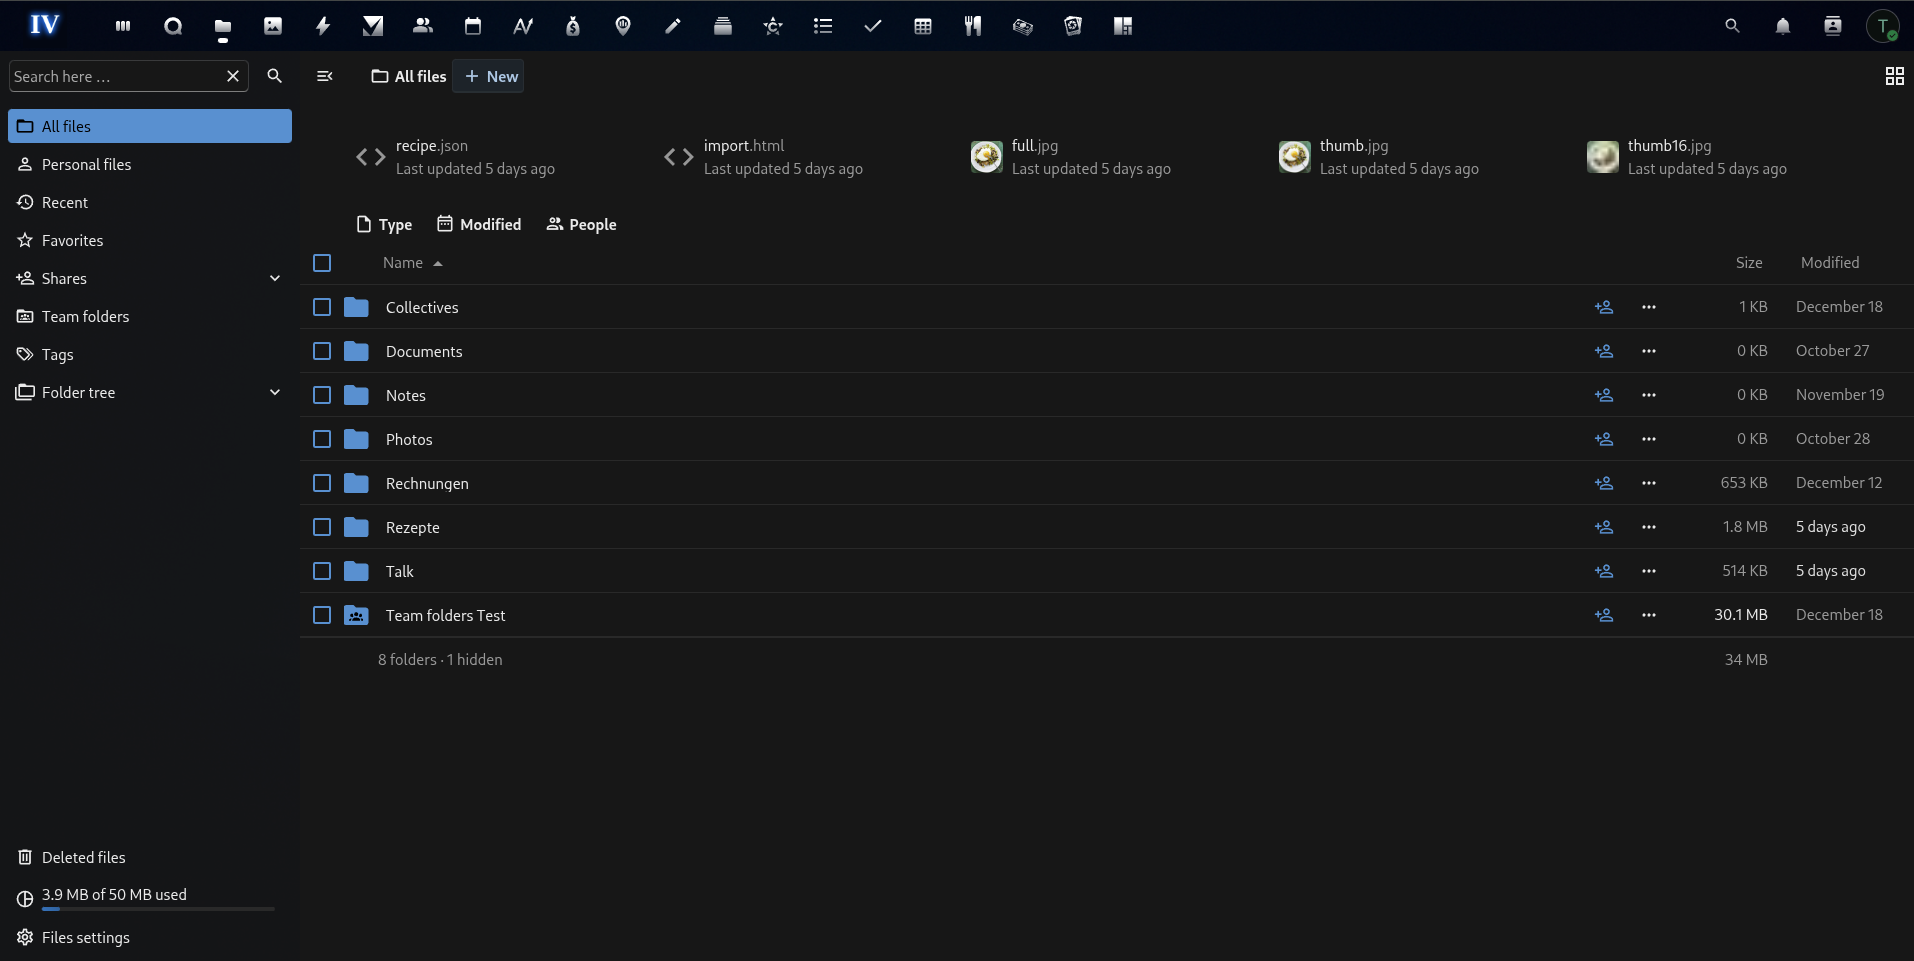Check the checkbox for the Rezepte folder

click(321, 527)
